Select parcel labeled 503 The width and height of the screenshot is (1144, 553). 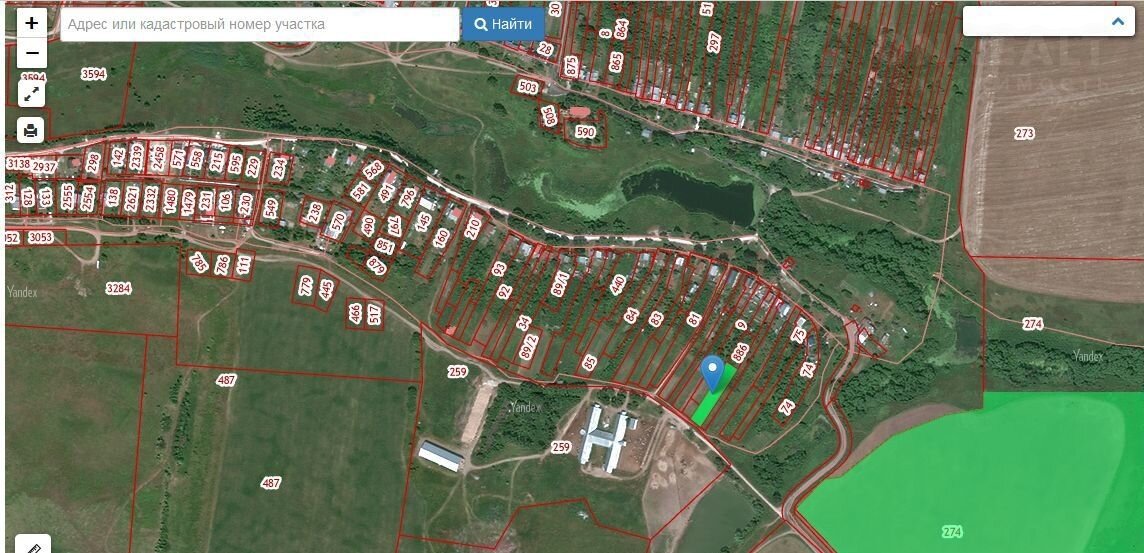(528, 88)
